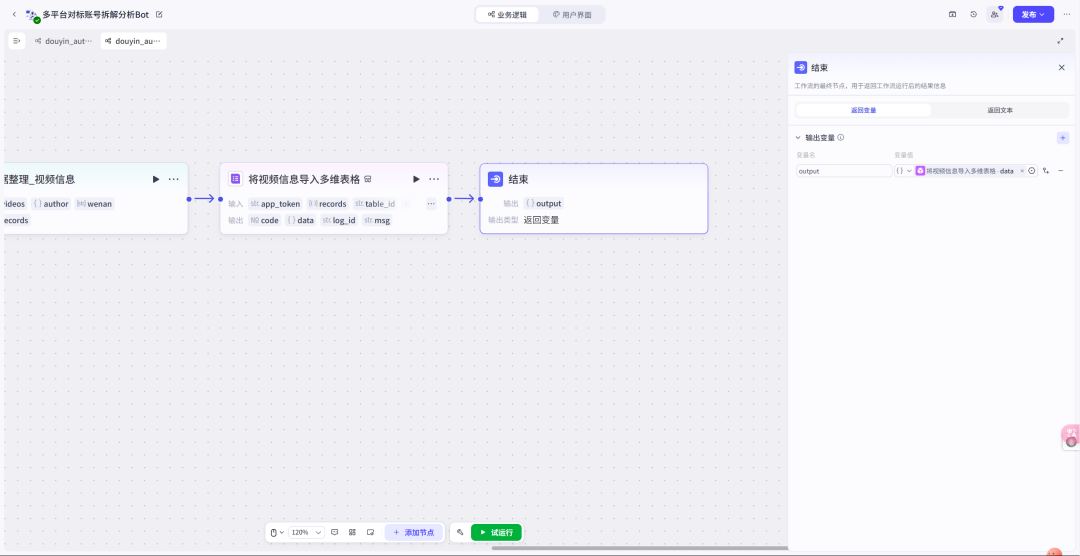This screenshot has width=1080, height=556.
Task: Open the more options ellipsis in top bar
Action: pyautogui.click(x=1066, y=14)
